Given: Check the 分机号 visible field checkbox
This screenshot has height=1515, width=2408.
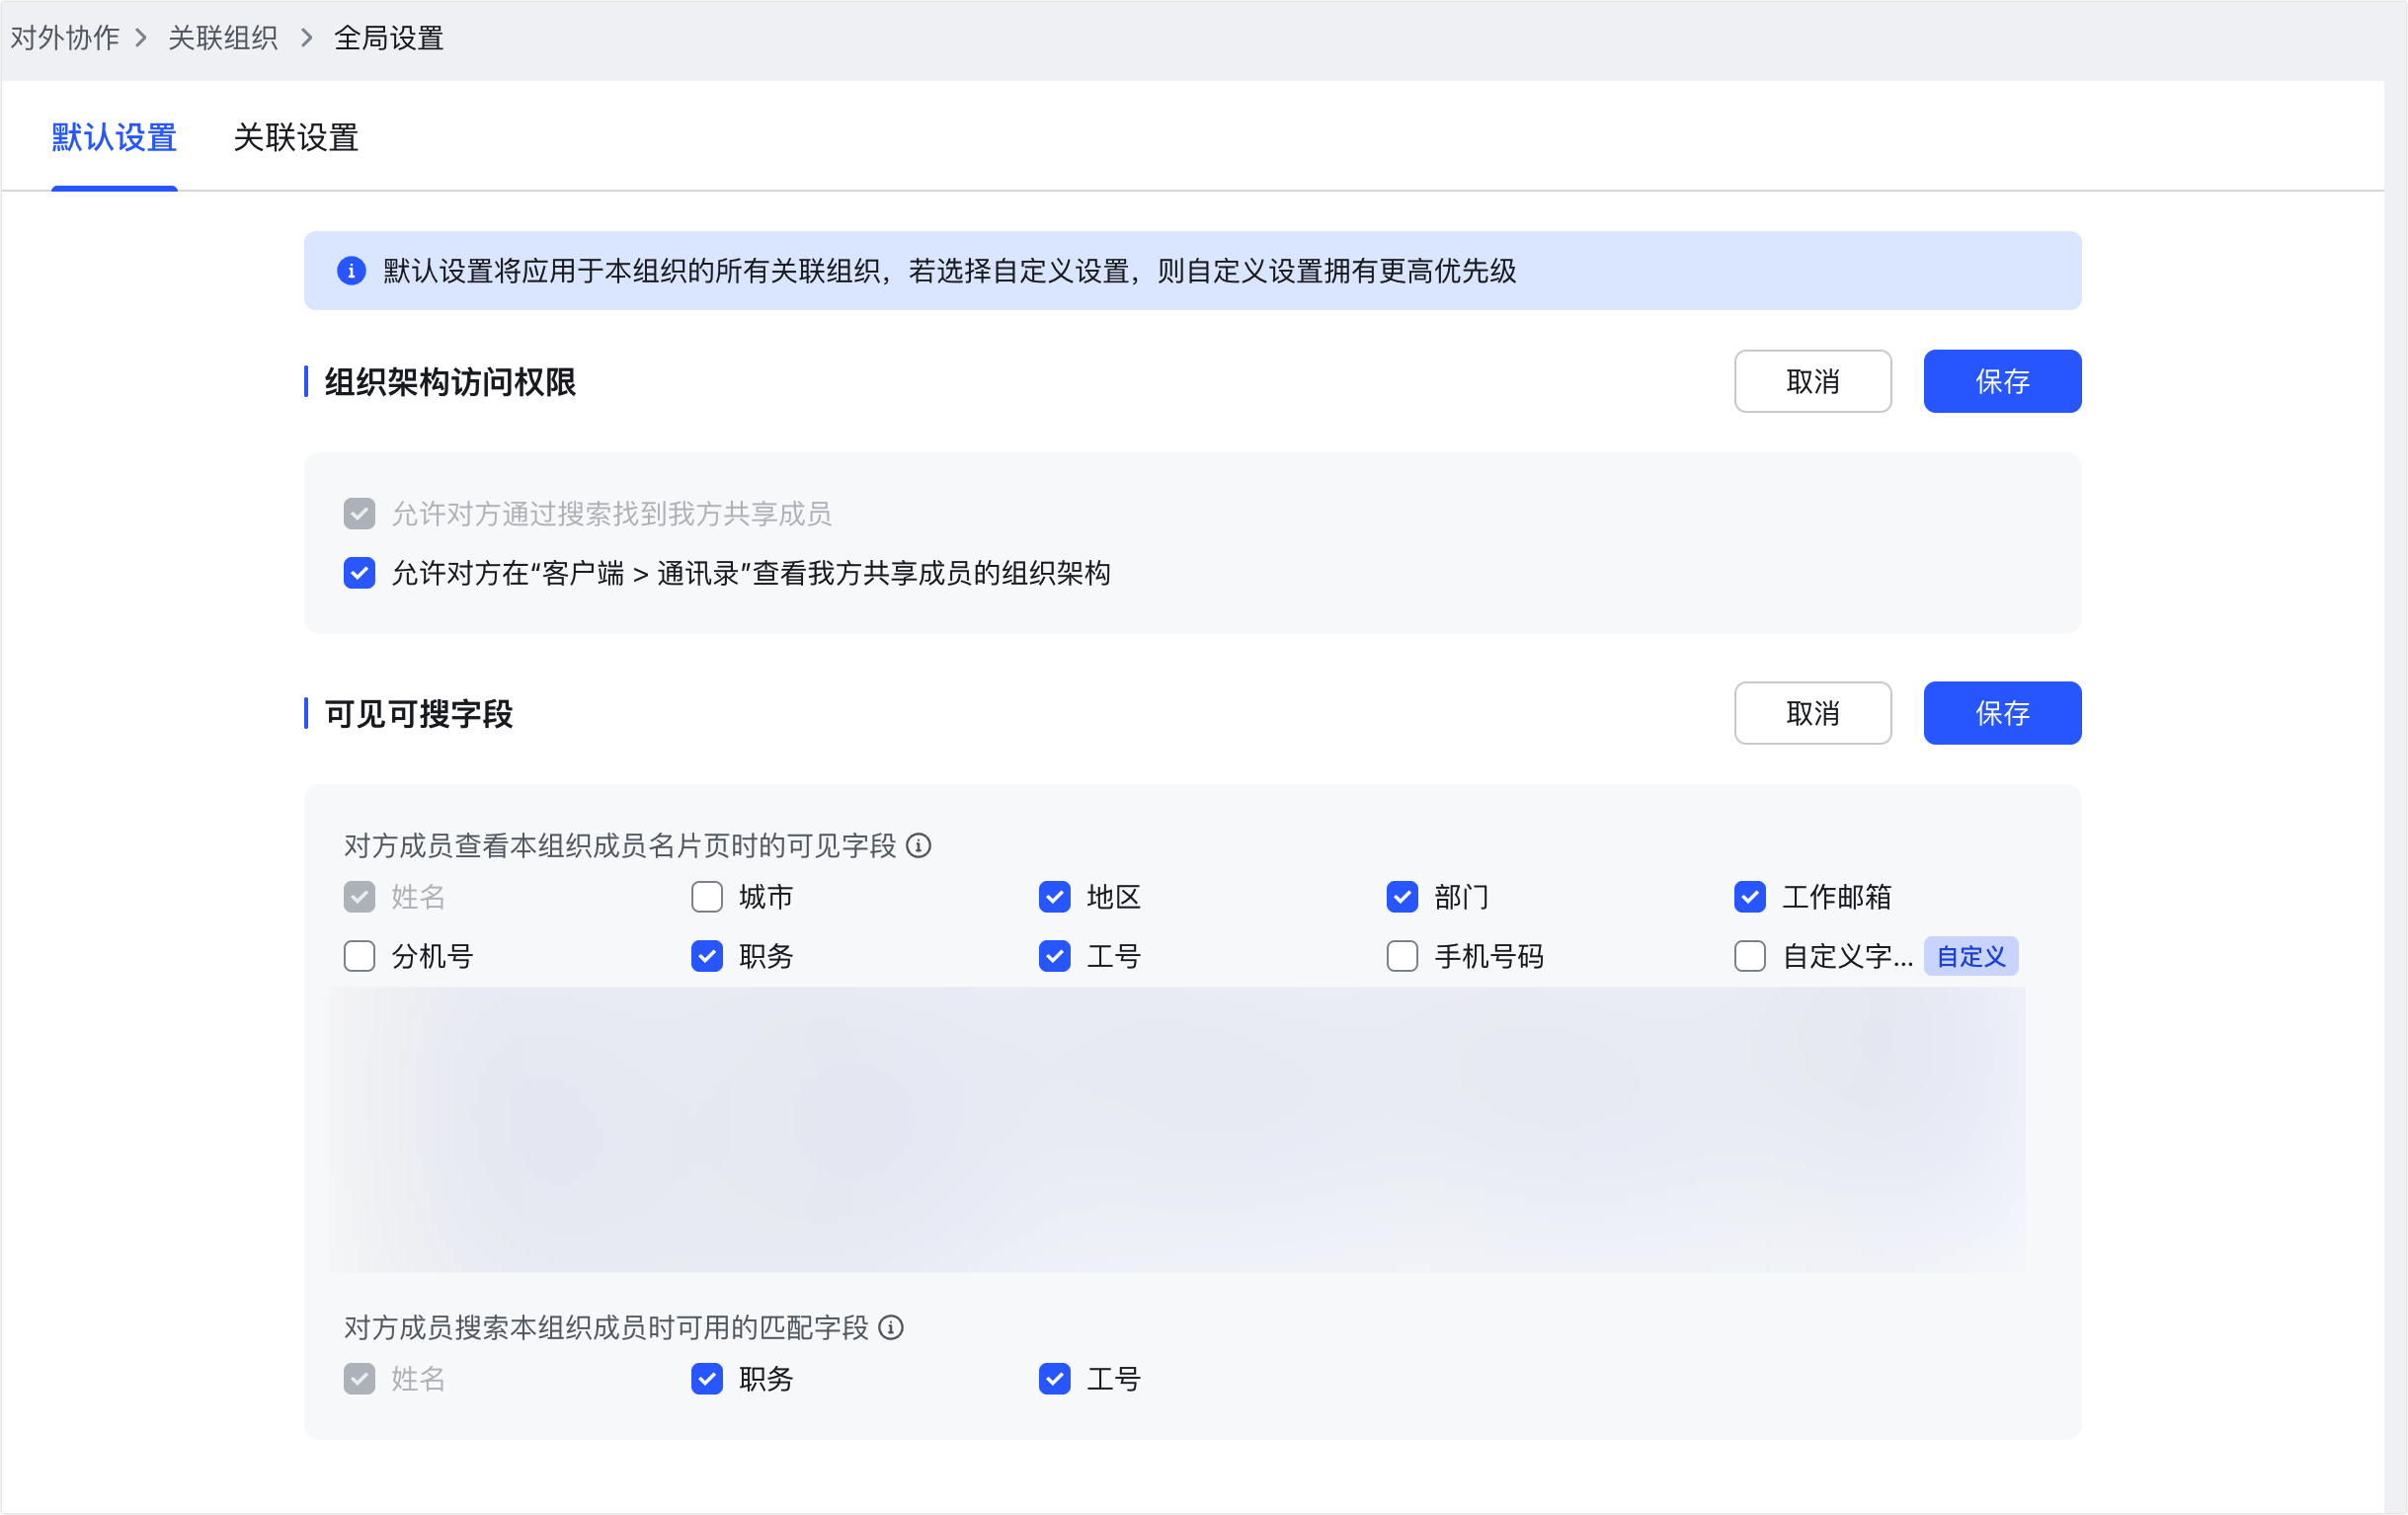Looking at the screenshot, I should point(359,956).
